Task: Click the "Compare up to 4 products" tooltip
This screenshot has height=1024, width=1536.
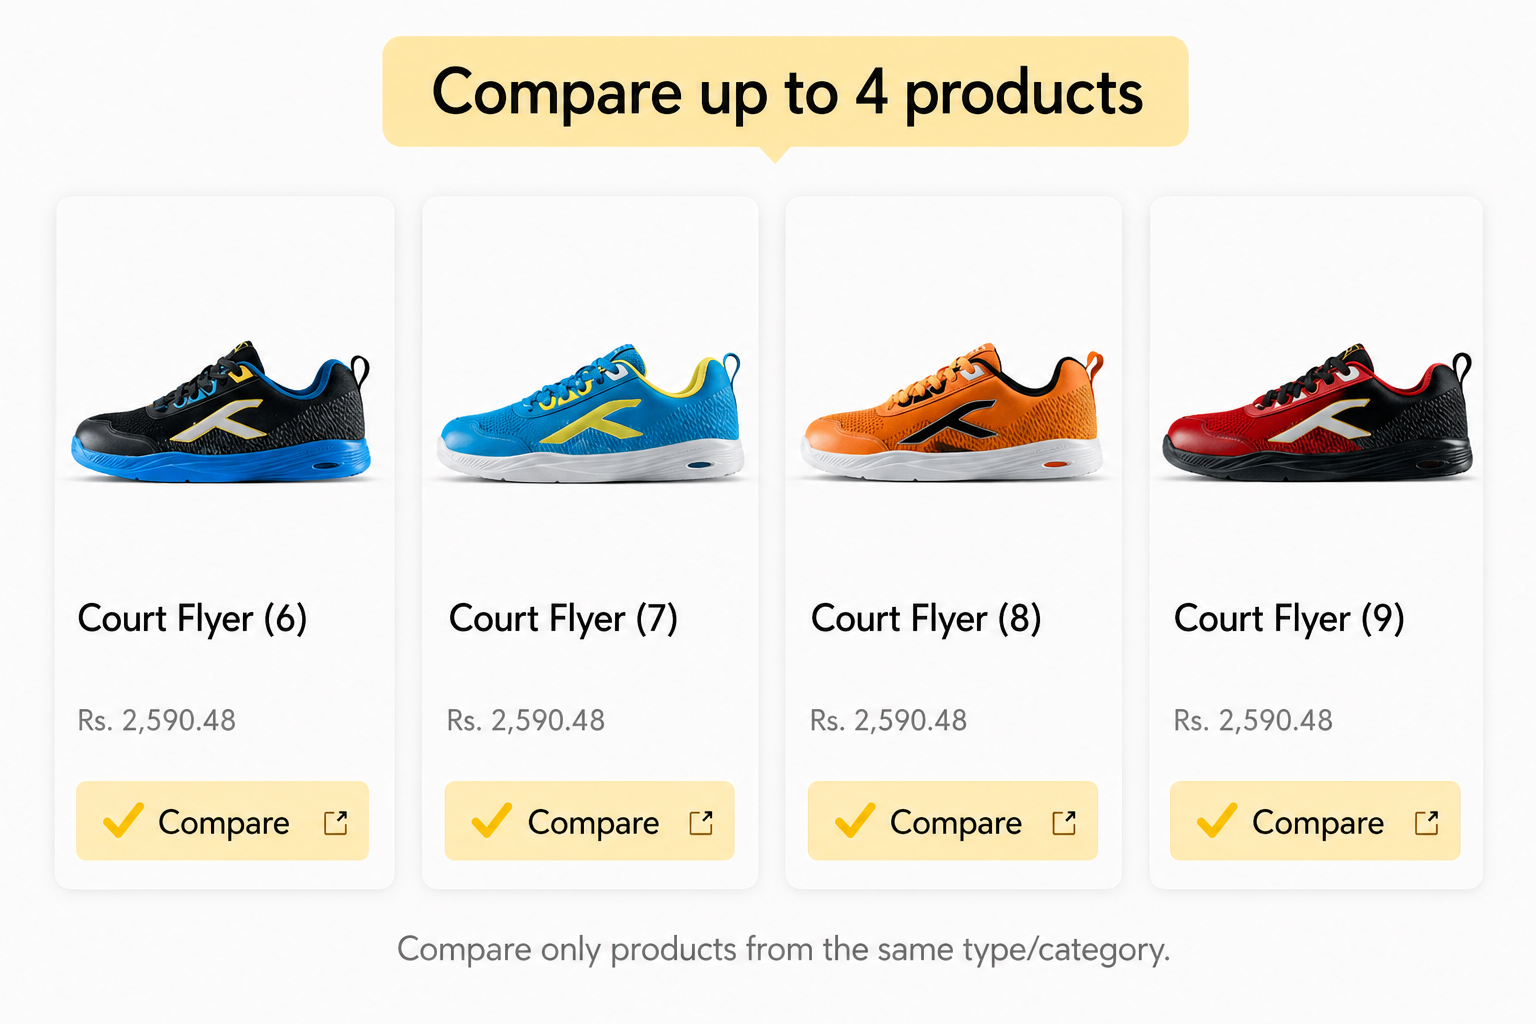Action: pyautogui.click(x=785, y=92)
